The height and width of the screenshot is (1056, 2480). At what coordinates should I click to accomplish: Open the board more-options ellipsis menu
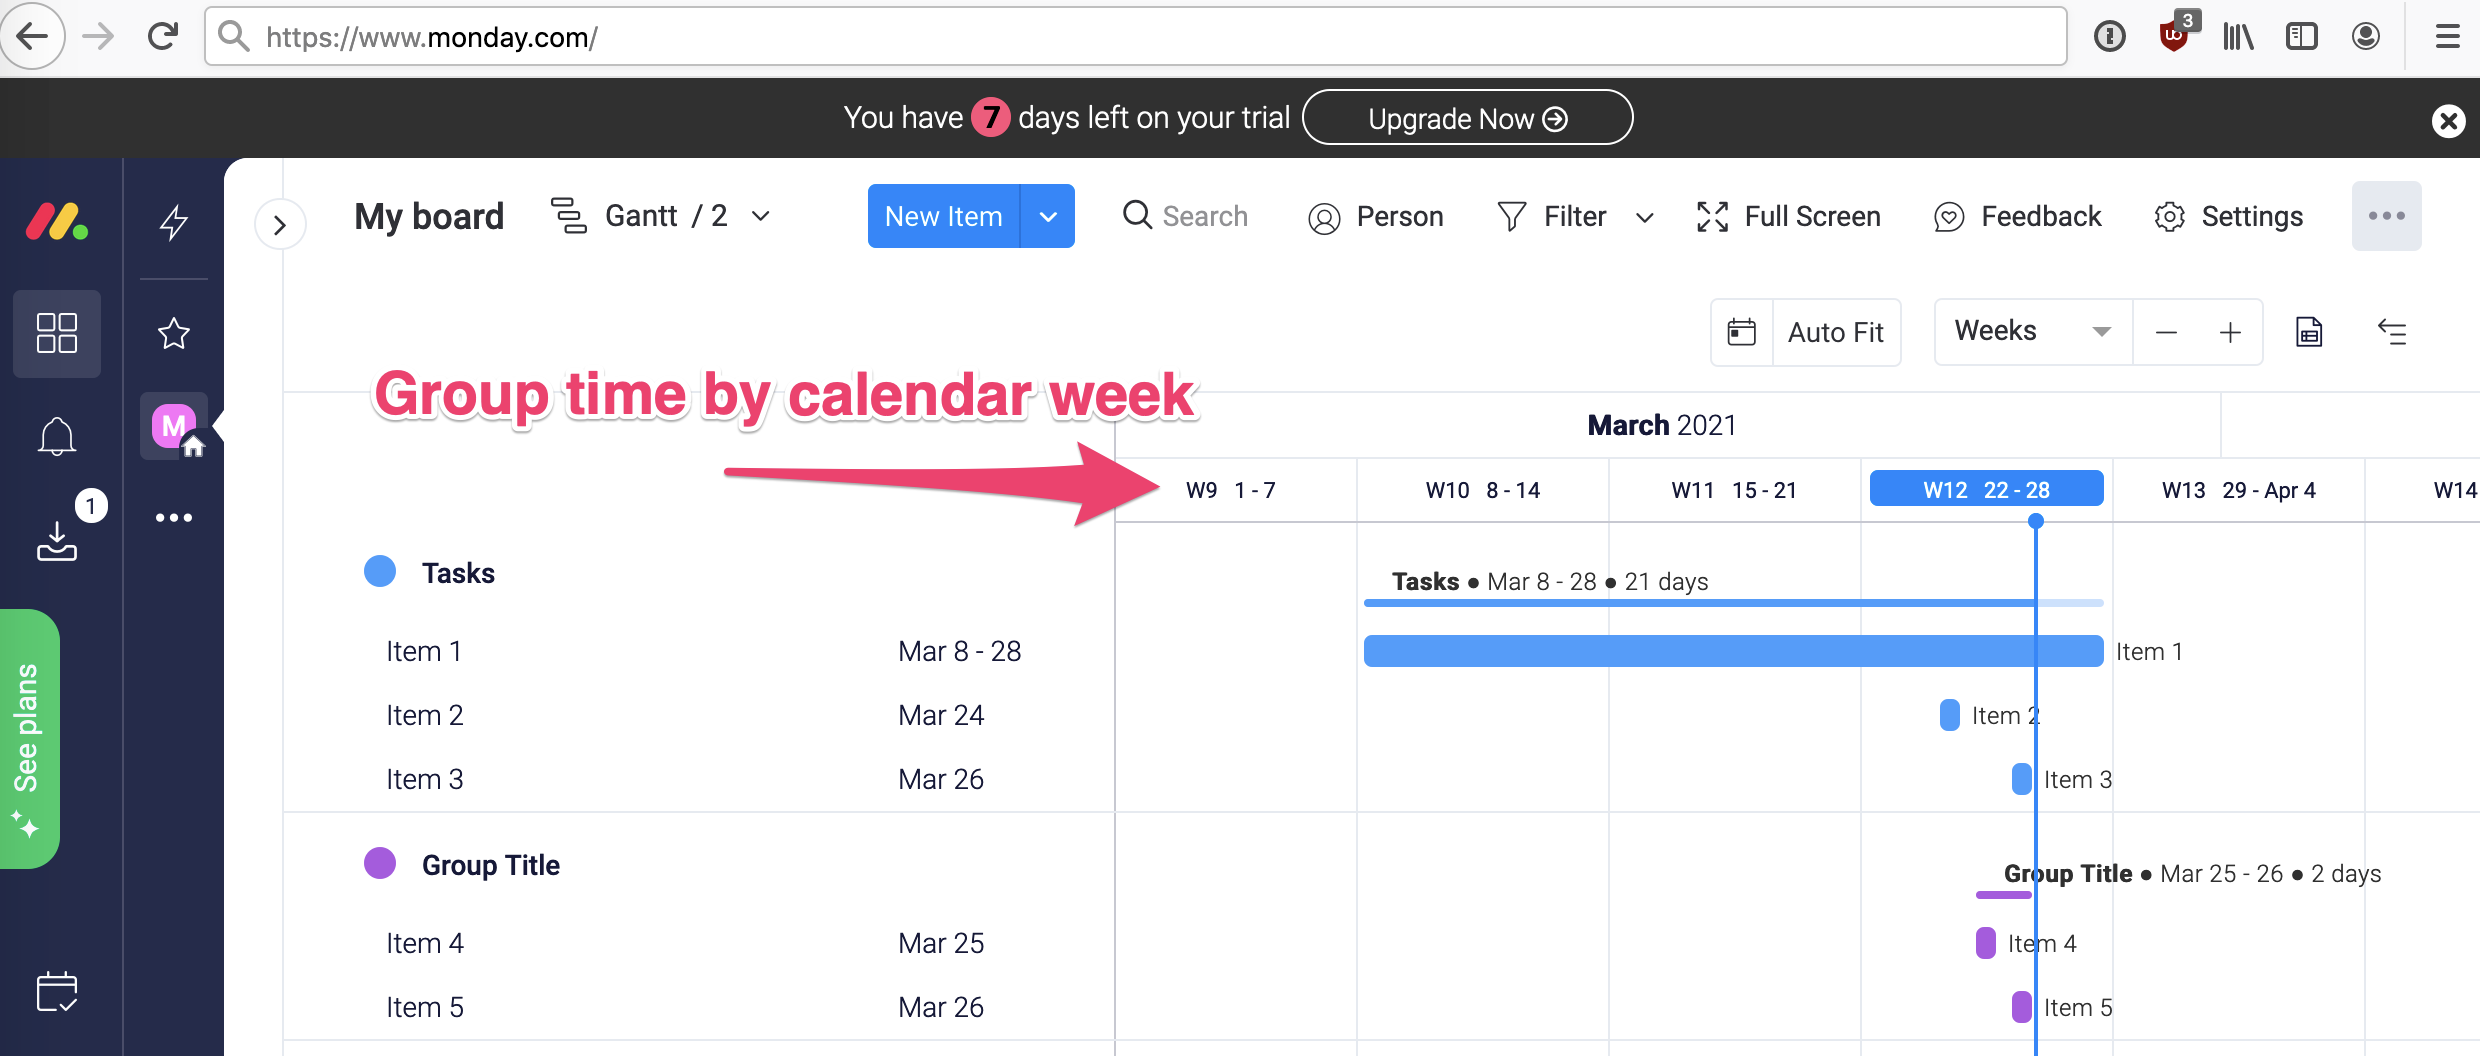pyautogui.click(x=2388, y=216)
